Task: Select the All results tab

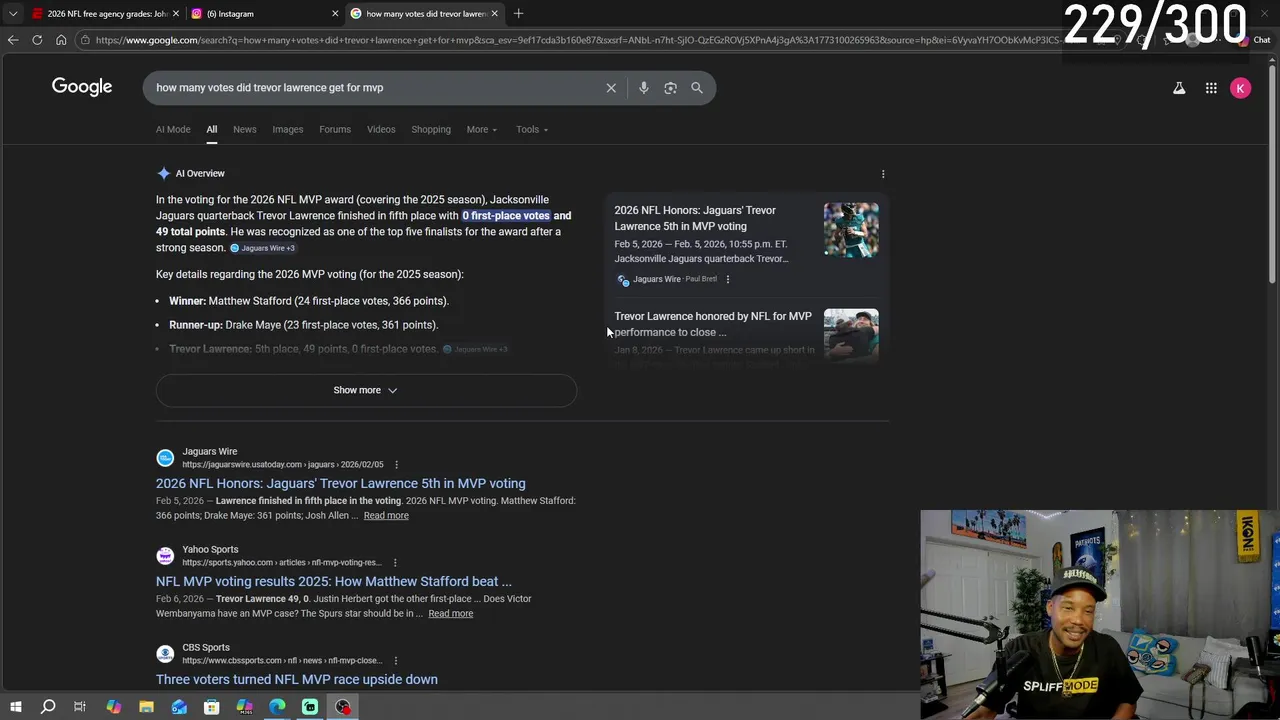Action: (211, 129)
